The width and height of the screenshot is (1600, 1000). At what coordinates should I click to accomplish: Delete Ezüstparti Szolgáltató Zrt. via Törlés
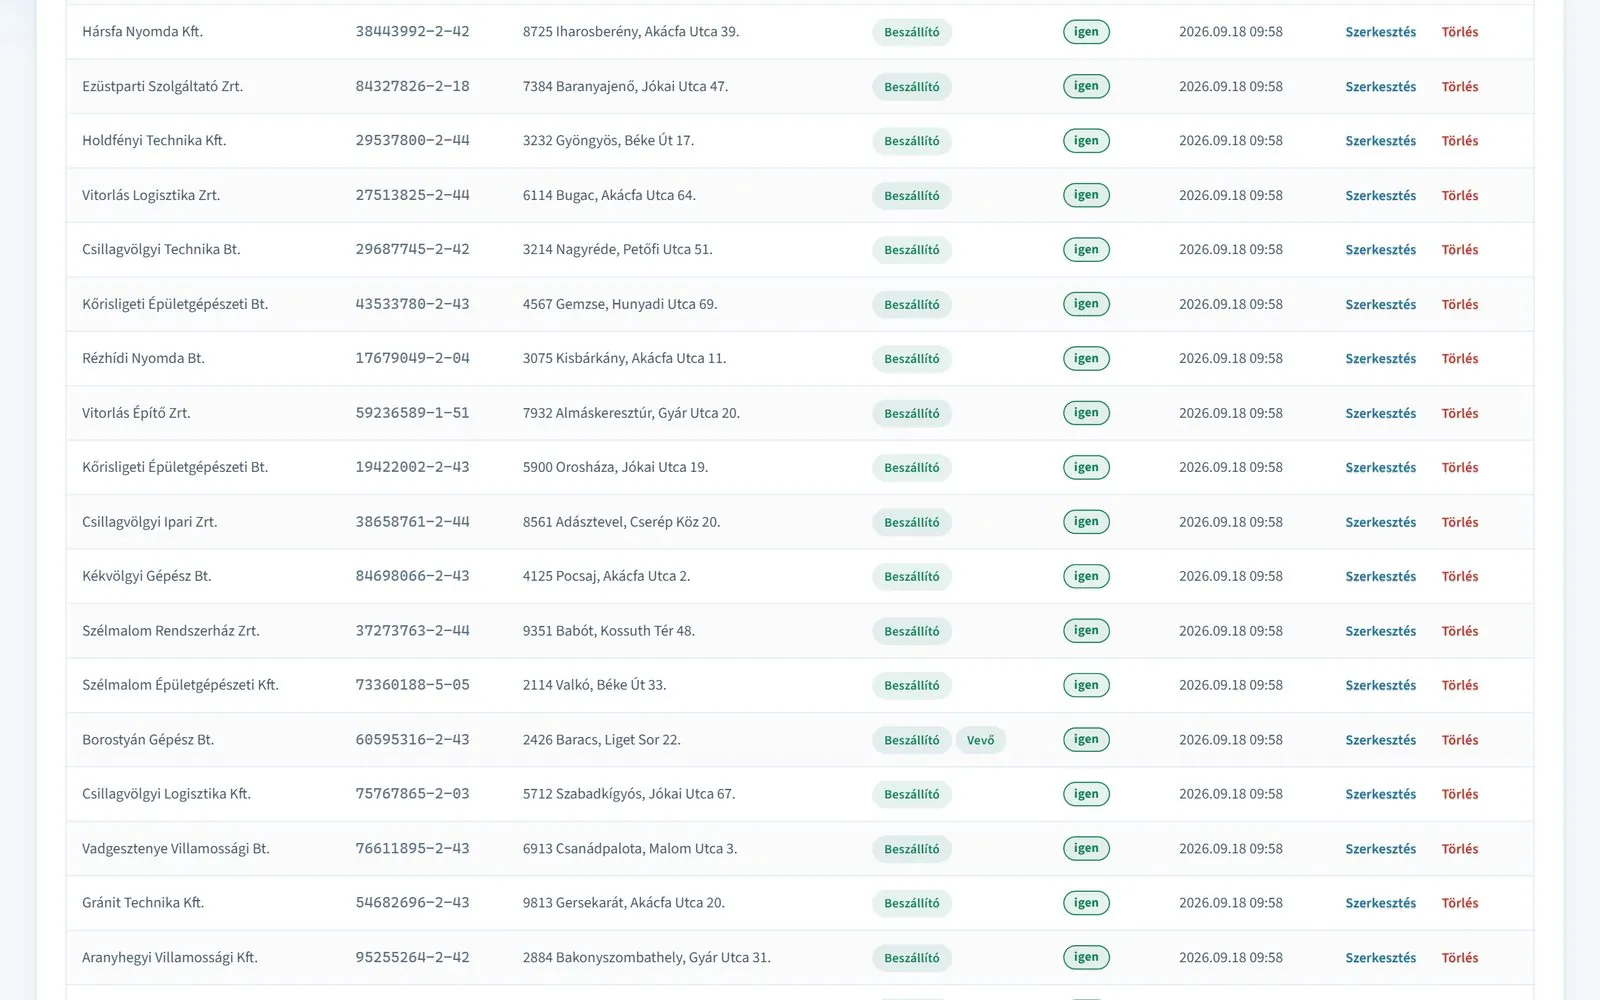click(1459, 87)
